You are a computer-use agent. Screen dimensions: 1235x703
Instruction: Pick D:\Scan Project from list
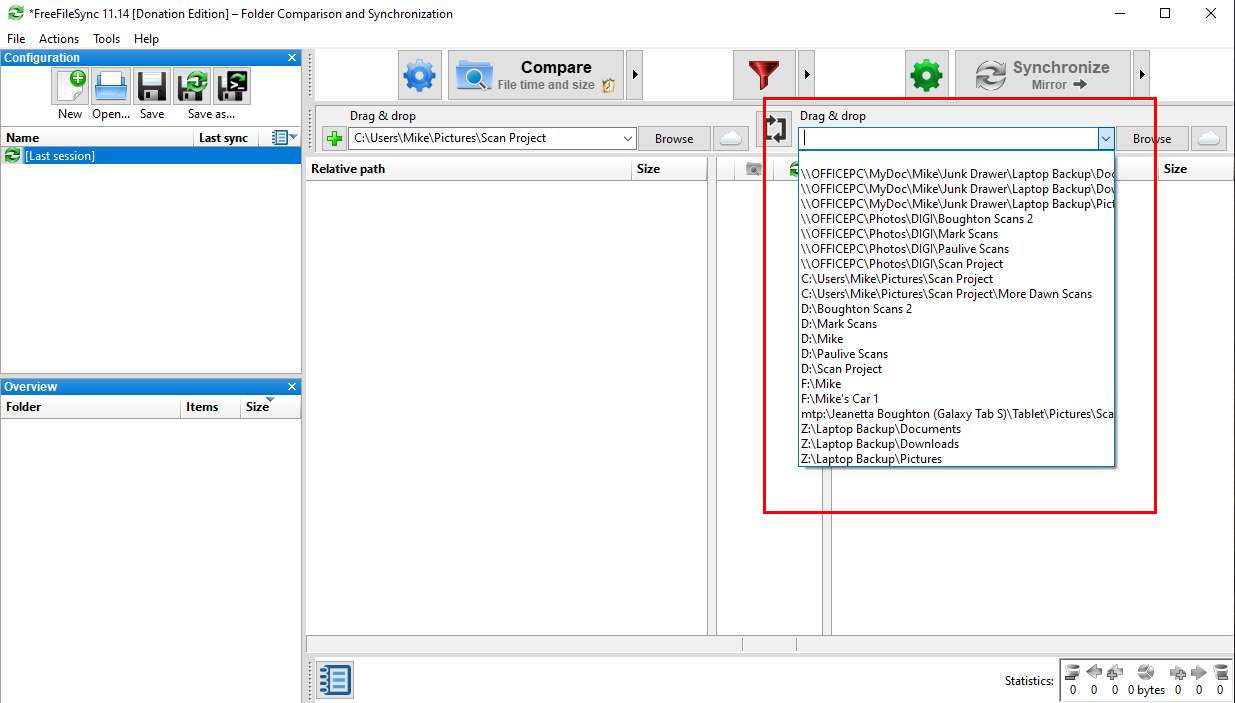tap(956, 369)
